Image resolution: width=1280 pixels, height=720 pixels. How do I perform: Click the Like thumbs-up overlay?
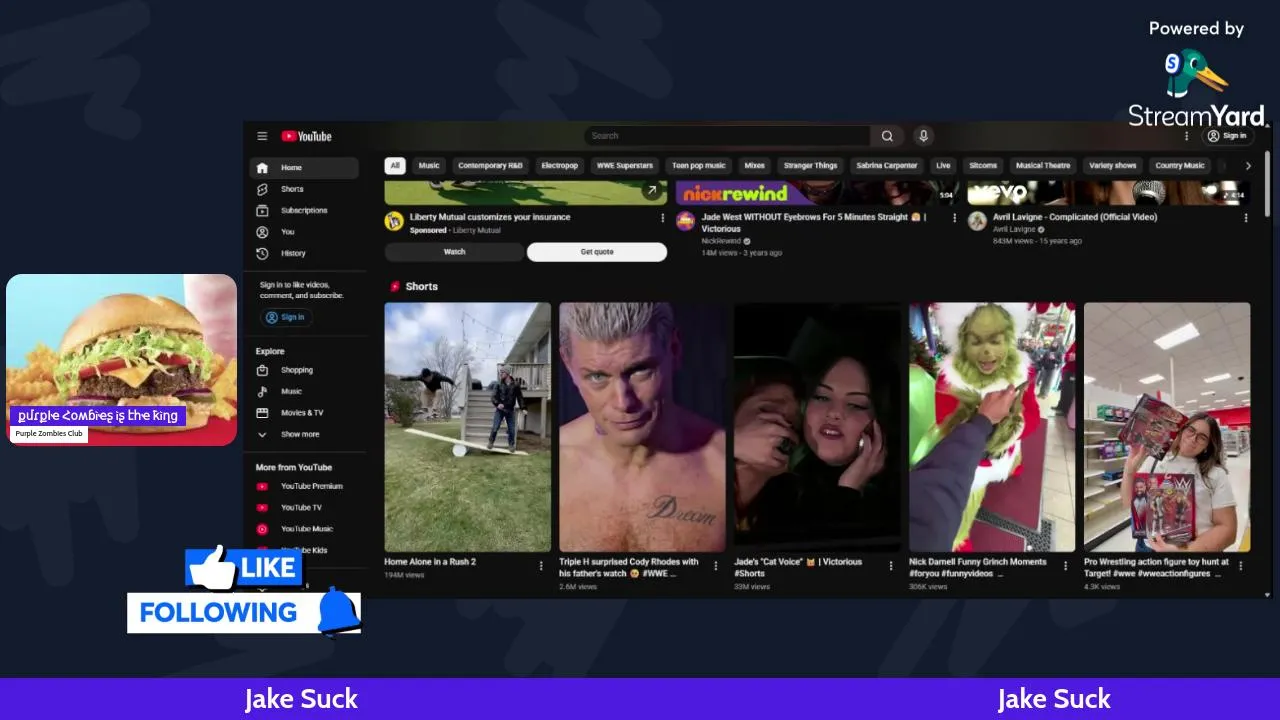click(243, 568)
